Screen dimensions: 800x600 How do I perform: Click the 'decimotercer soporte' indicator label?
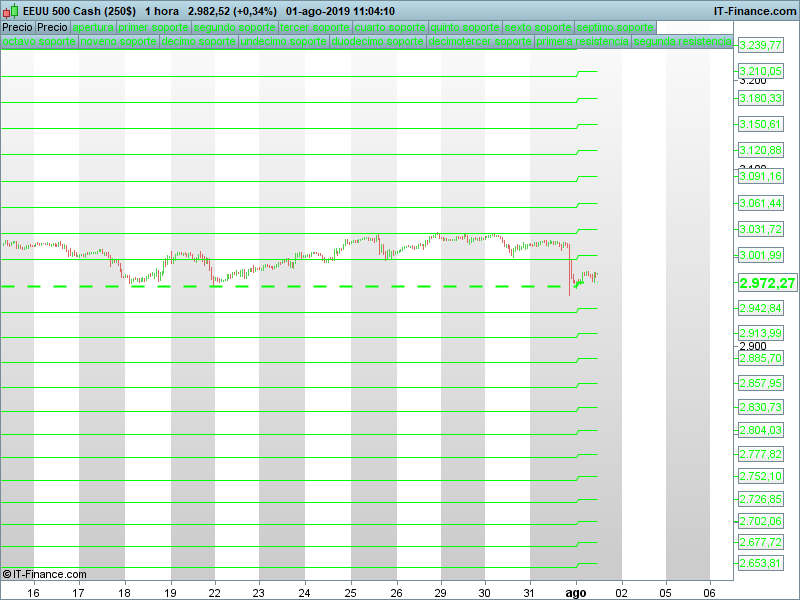480,41
